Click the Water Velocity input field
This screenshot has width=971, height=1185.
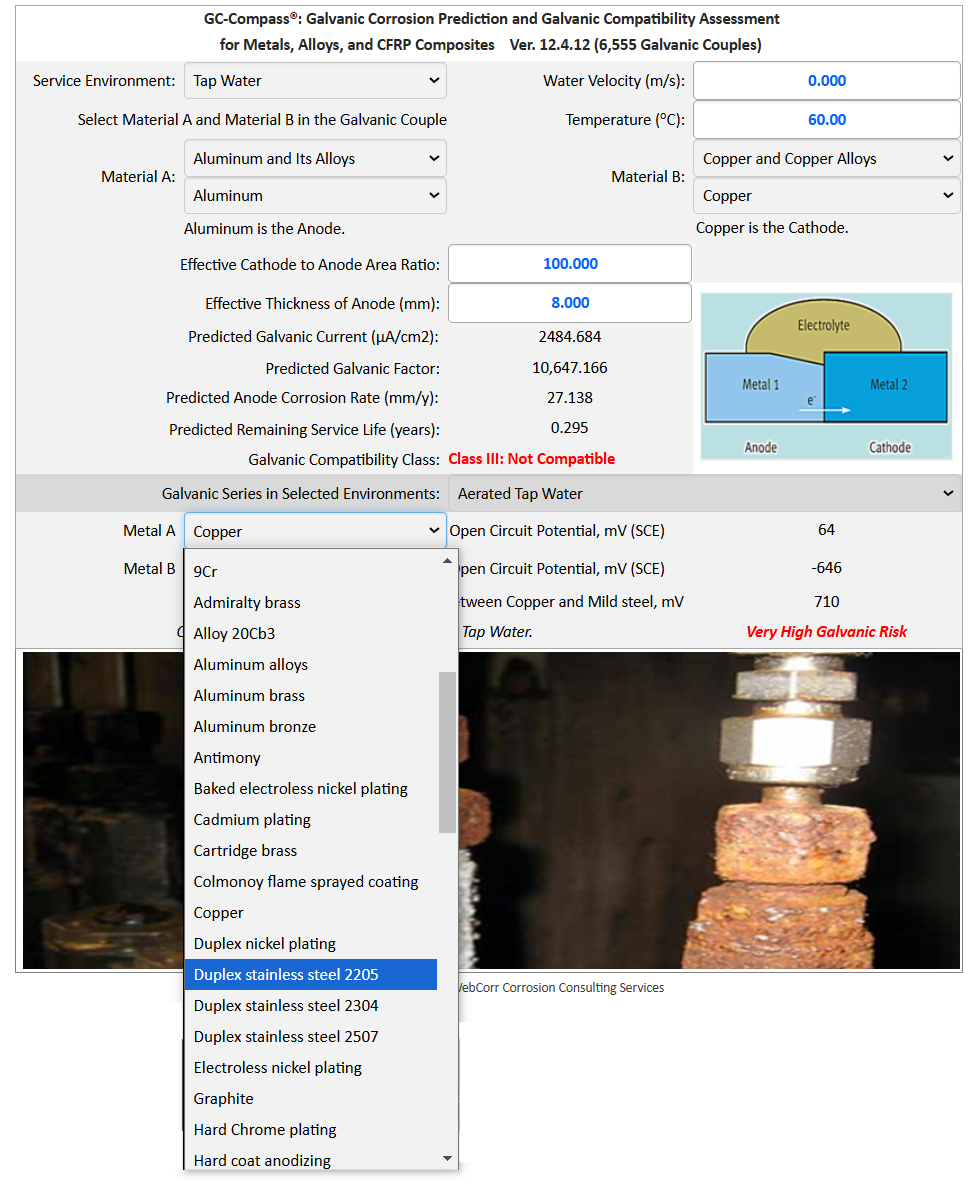(827, 81)
